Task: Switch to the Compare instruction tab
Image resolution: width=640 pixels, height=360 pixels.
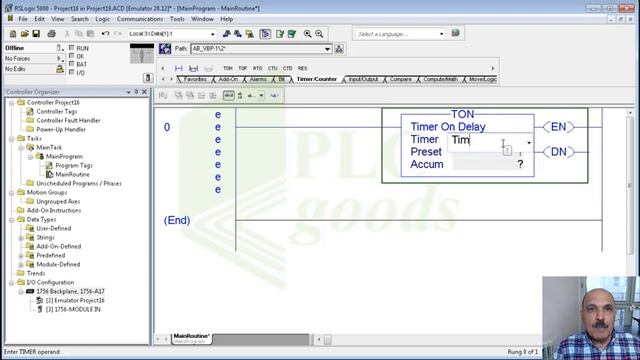Action: point(400,79)
